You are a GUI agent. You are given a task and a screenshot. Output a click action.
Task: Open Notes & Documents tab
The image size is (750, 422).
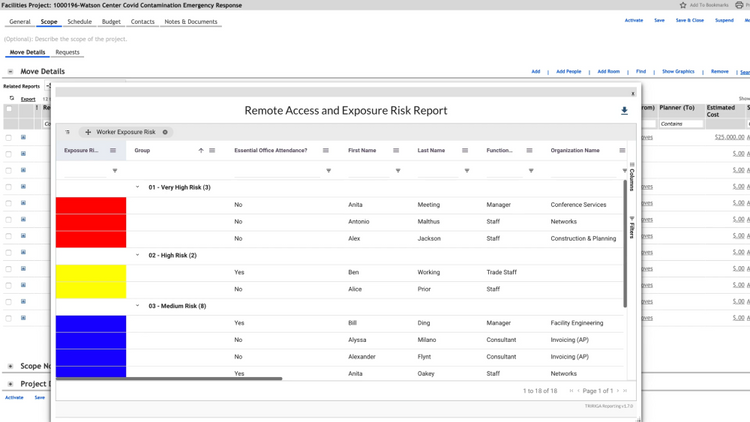point(191,22)
